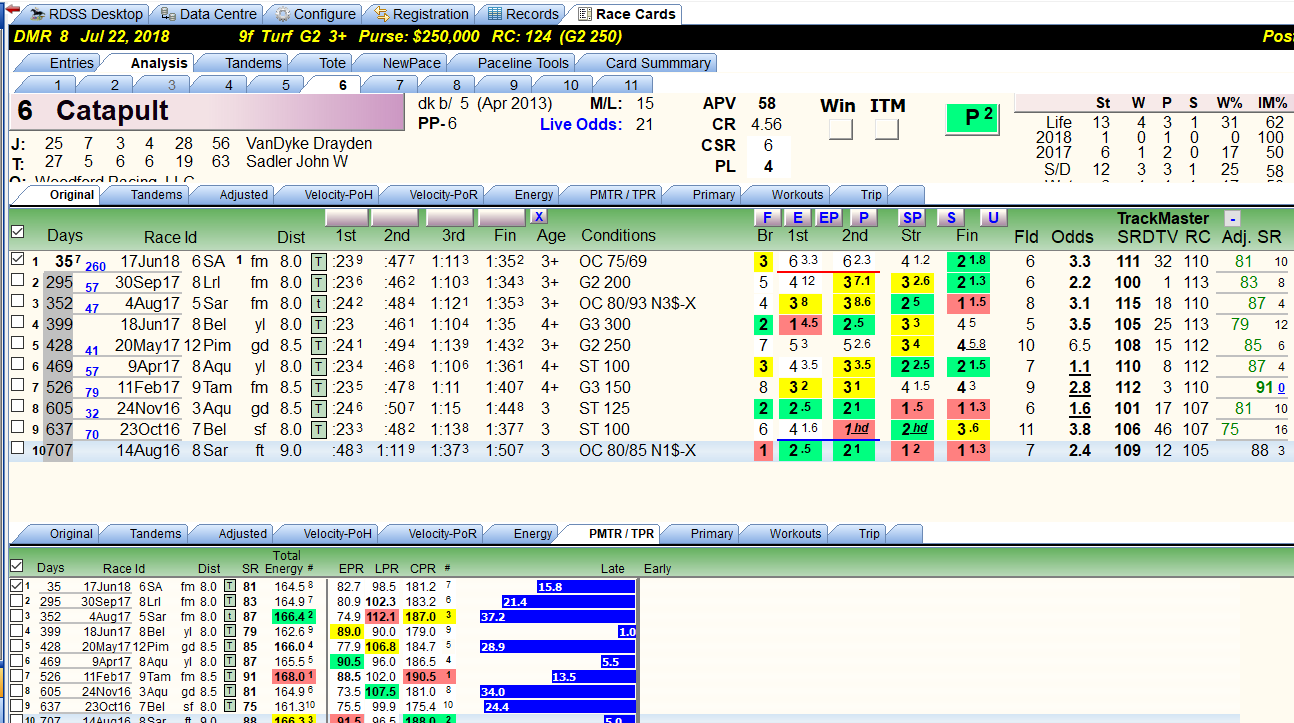Tick the Win checkbox

[840, 129]
